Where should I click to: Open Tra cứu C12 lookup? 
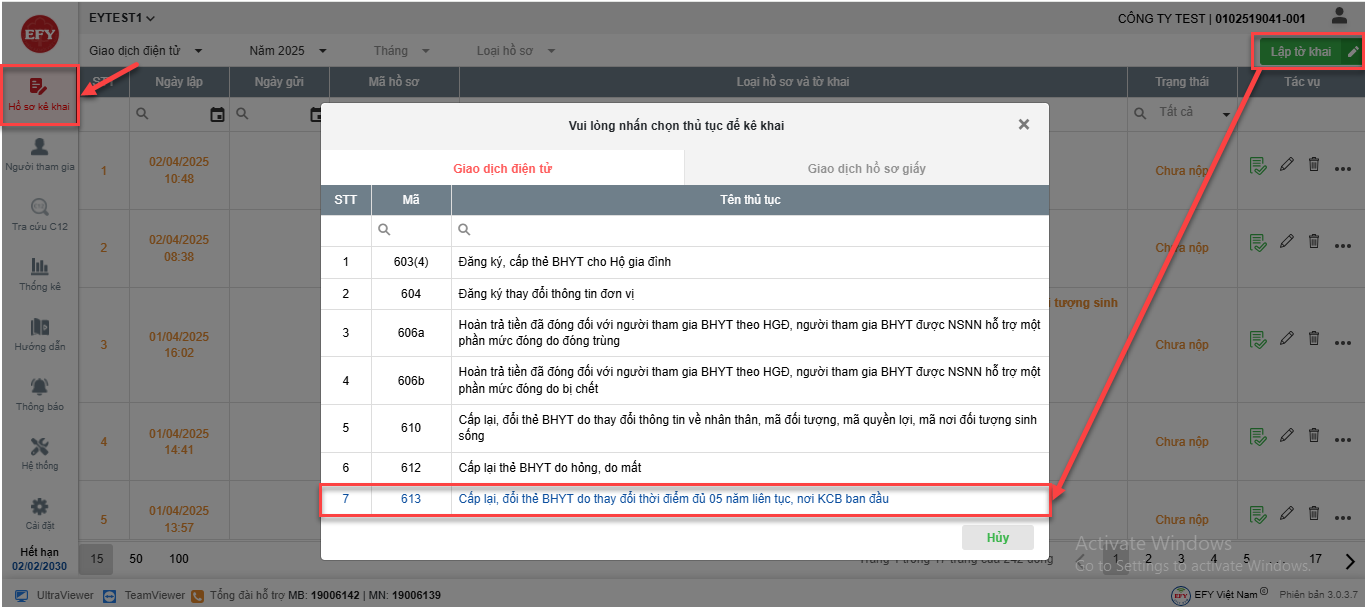[x=40, y=215]
